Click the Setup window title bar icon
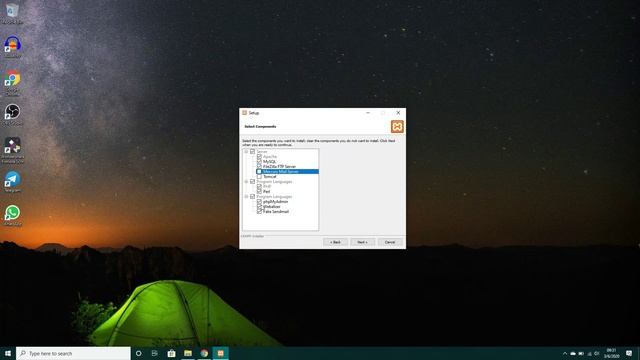 (x=244, y=113)
